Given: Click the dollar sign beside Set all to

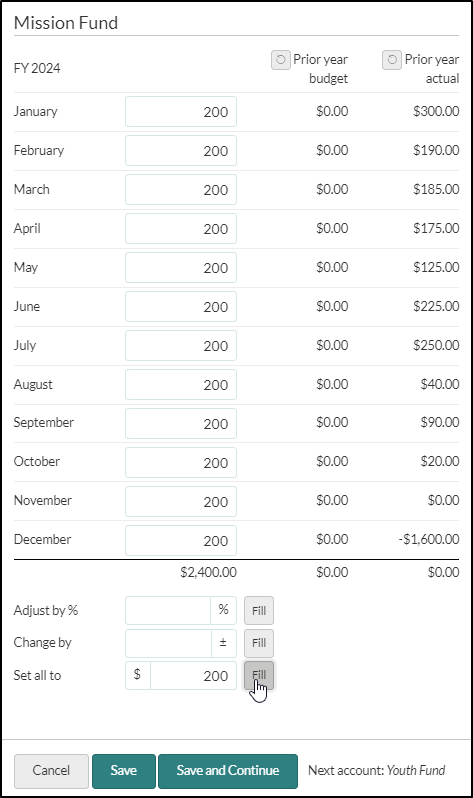Looking at the screenshot, I should [137, 675].
